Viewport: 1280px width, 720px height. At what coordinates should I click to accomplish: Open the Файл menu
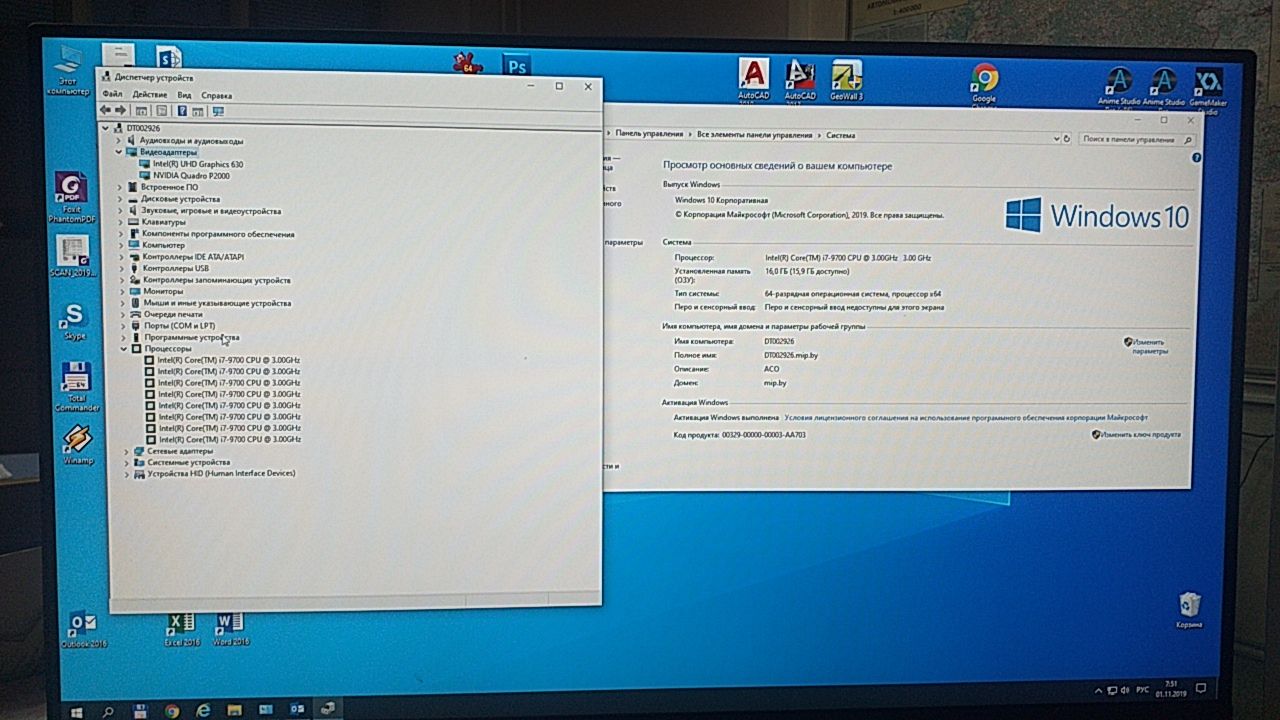pos(112,94)
